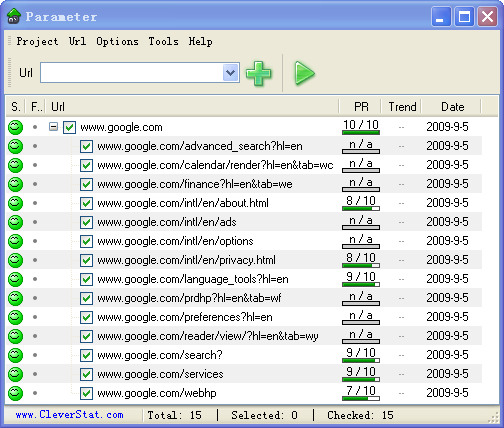This screenshot has height=428, width=504.
Task: Sort by the S. status column header
Action: [x=16, y=107]
